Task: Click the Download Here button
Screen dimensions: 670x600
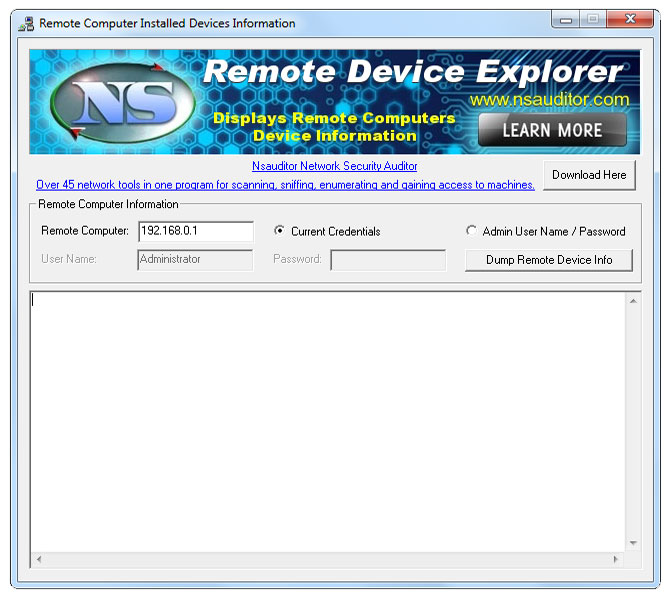Action: [x=589, y=175]
